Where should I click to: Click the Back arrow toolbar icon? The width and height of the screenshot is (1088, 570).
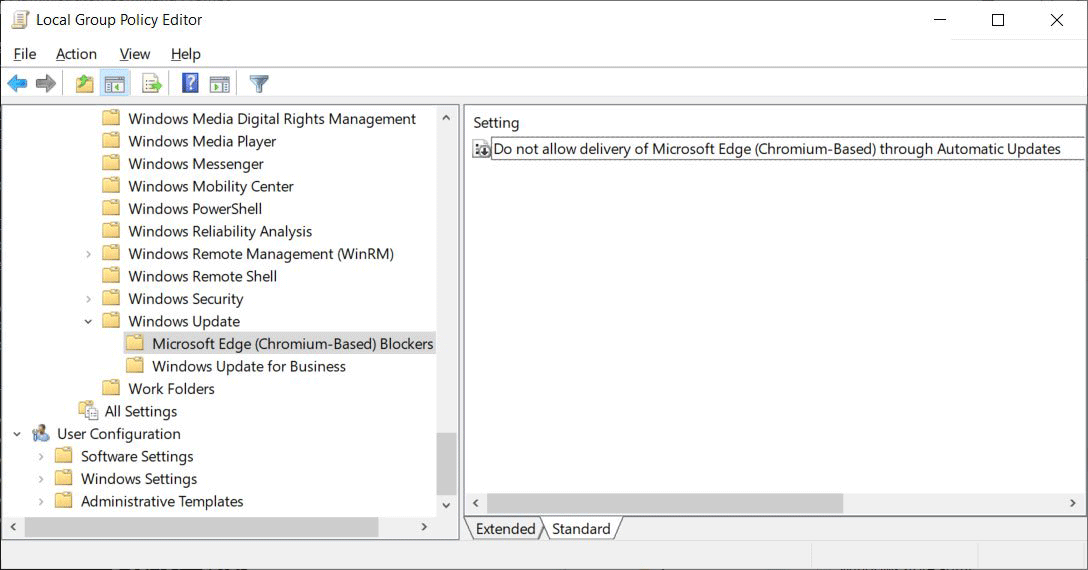pos(17,84)
